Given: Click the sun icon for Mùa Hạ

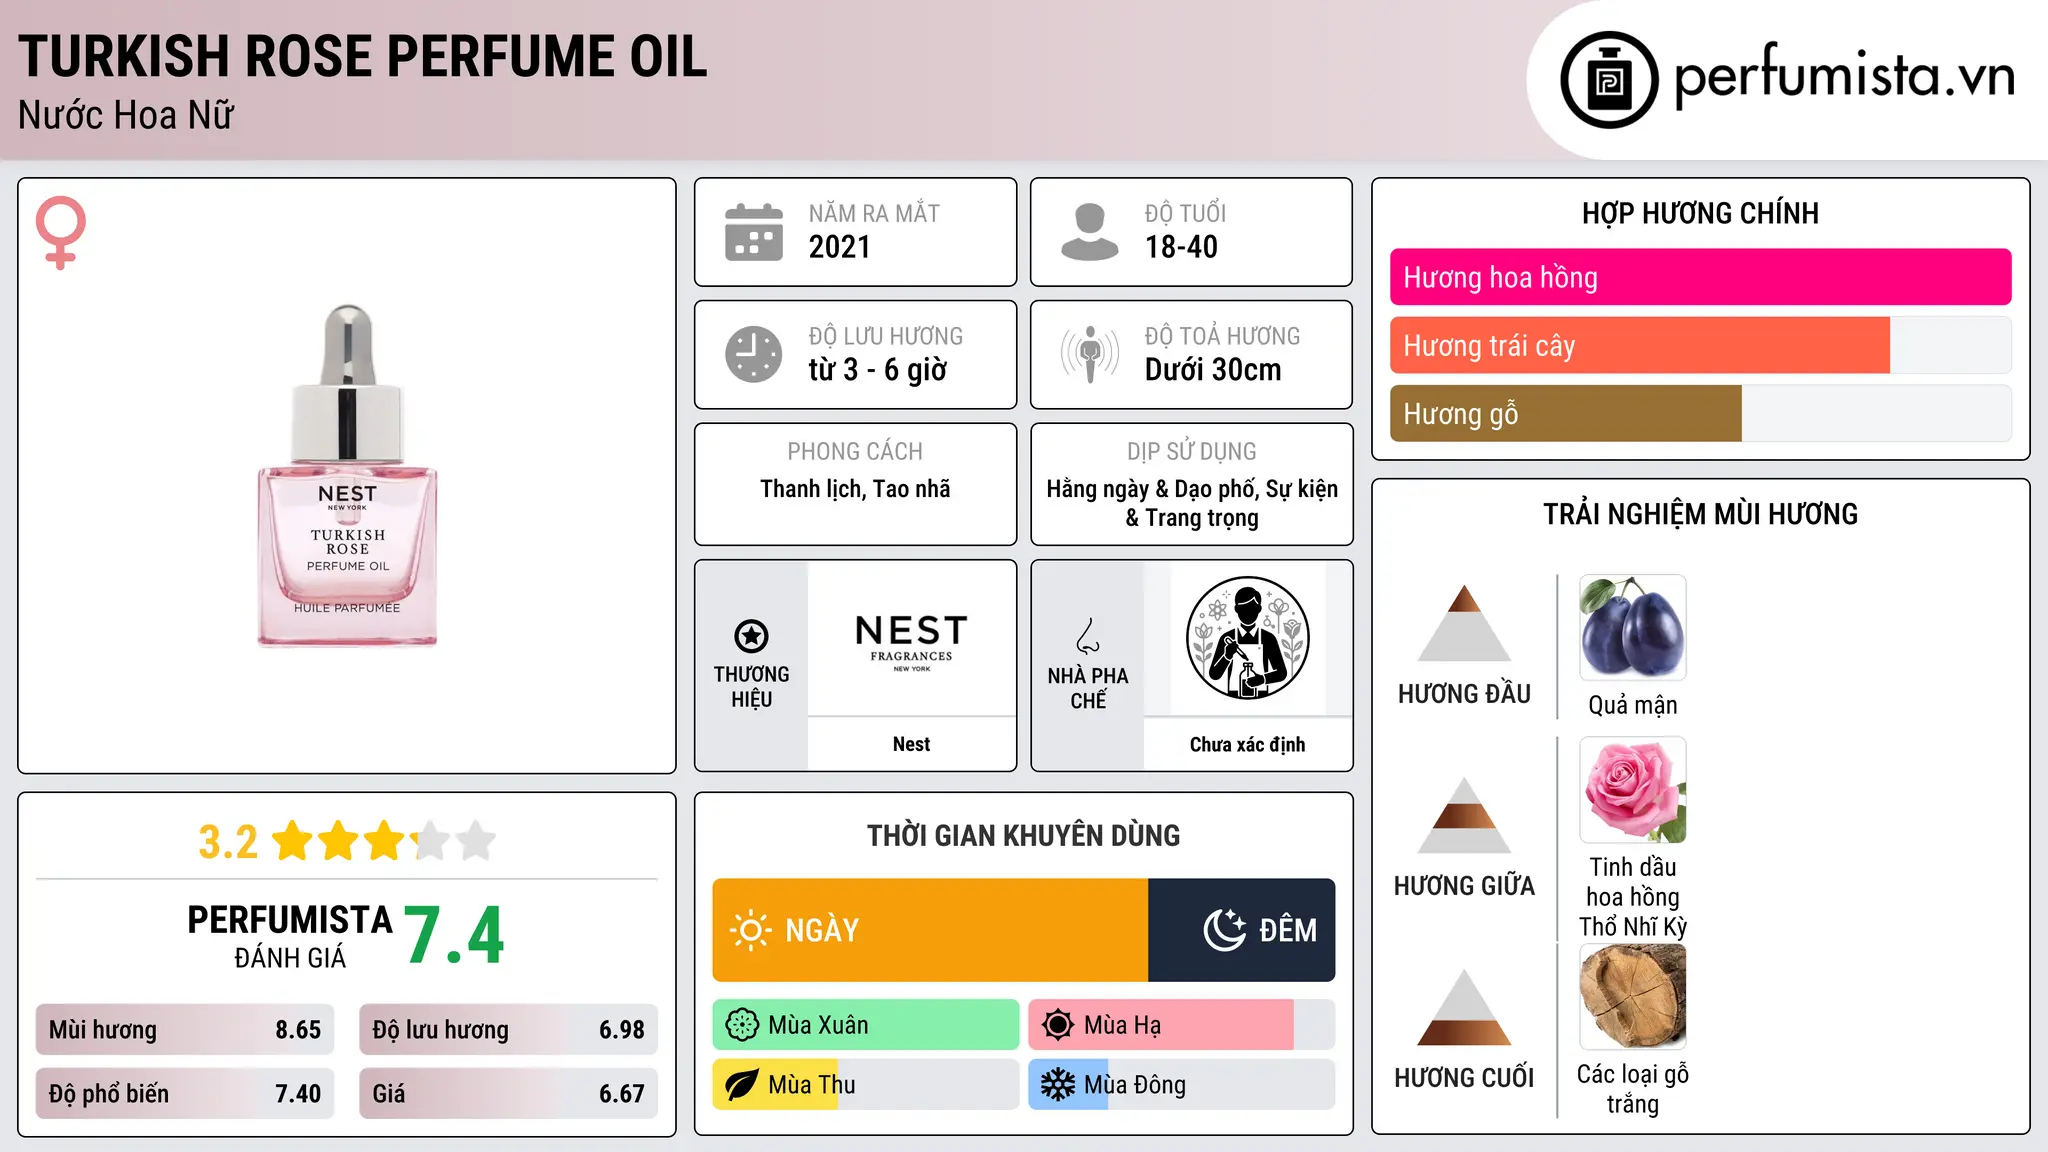Looking at the screenshot, I should pos(1058,1025).
